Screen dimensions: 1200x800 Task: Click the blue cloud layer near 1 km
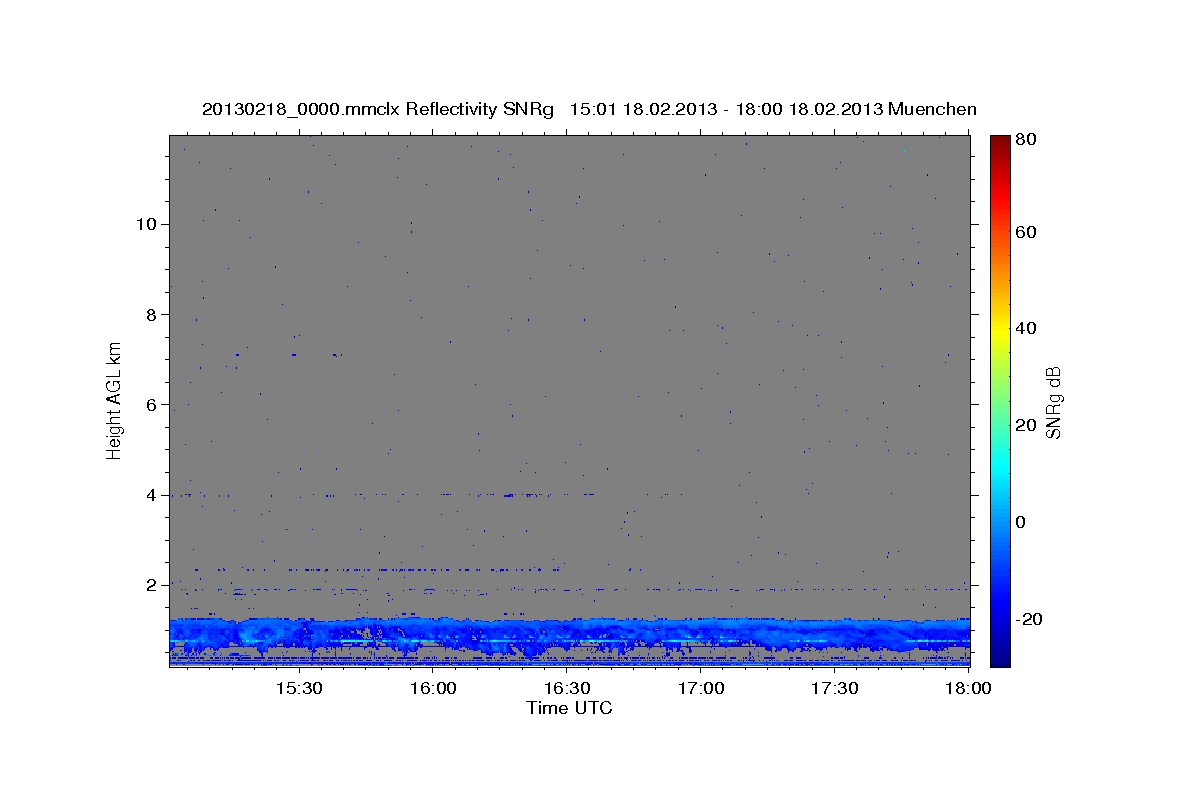coord(569,634)
